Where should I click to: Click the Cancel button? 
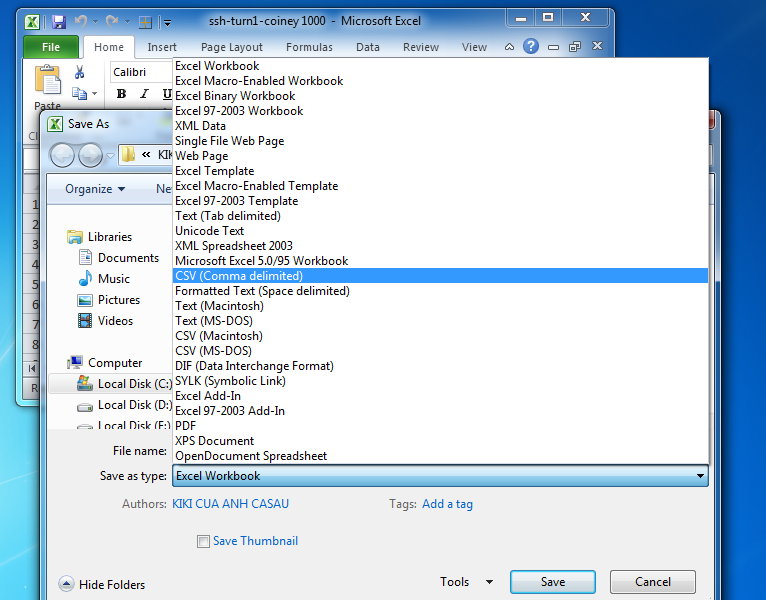(x=653, y=581)
